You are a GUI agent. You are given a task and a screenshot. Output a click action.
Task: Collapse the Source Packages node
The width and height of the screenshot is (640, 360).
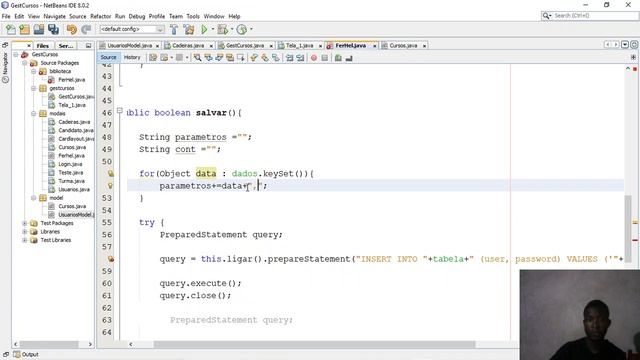(x=24, y=63)
